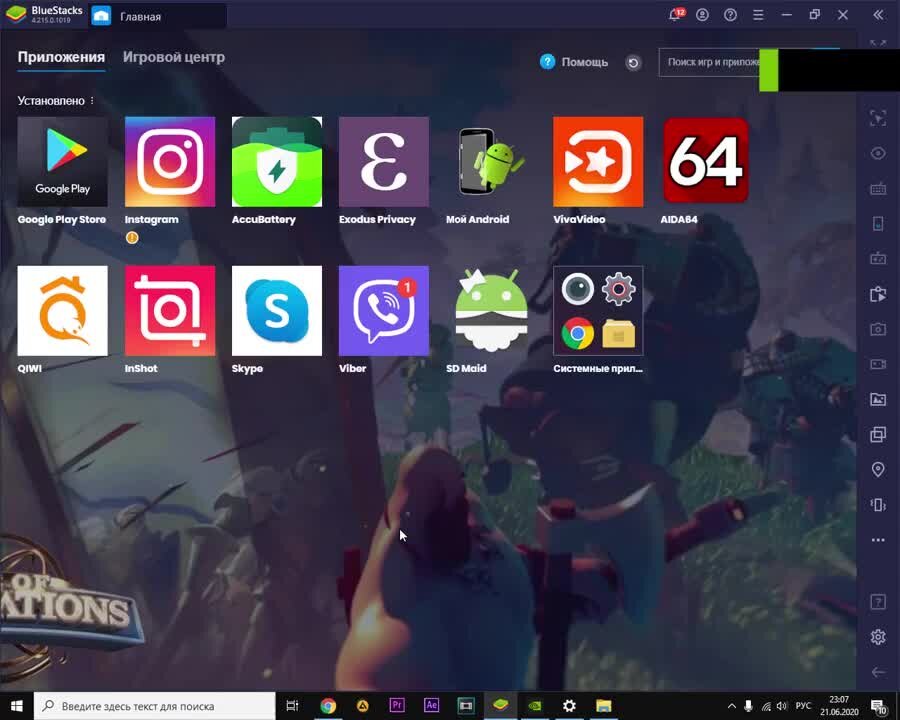Launch Exodus Privacy app

[x=384, y=162]
